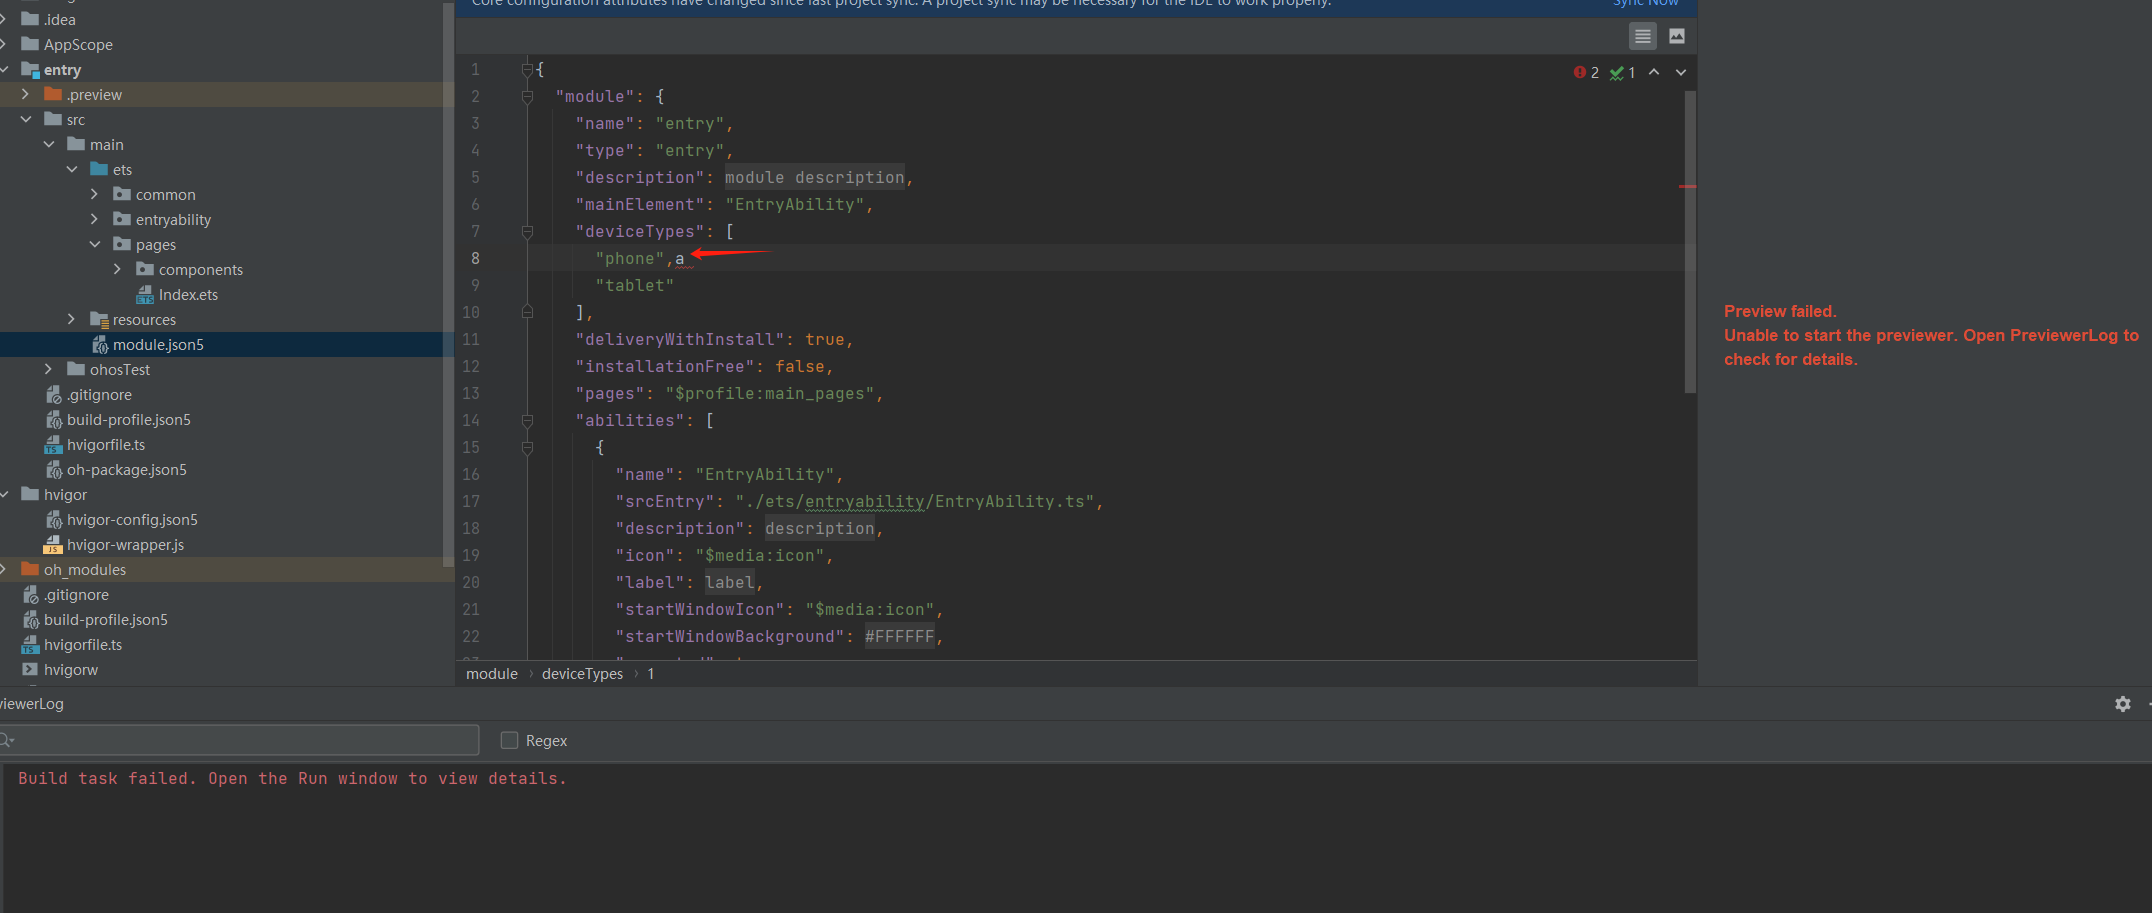This screenshot has height=913, width=2152.
Task: Collapse the pages folder
Action: pos(95,244)
